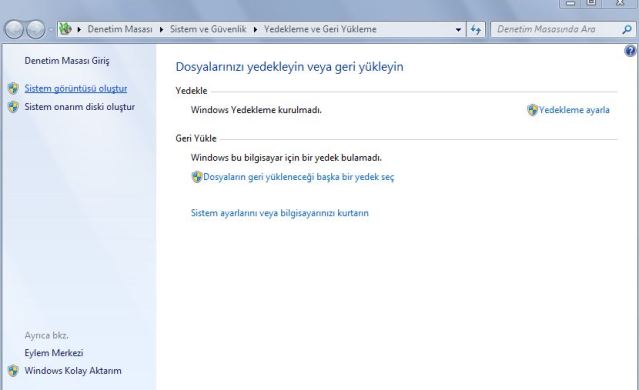Click the Geri Yükle section label

(196, 139)
